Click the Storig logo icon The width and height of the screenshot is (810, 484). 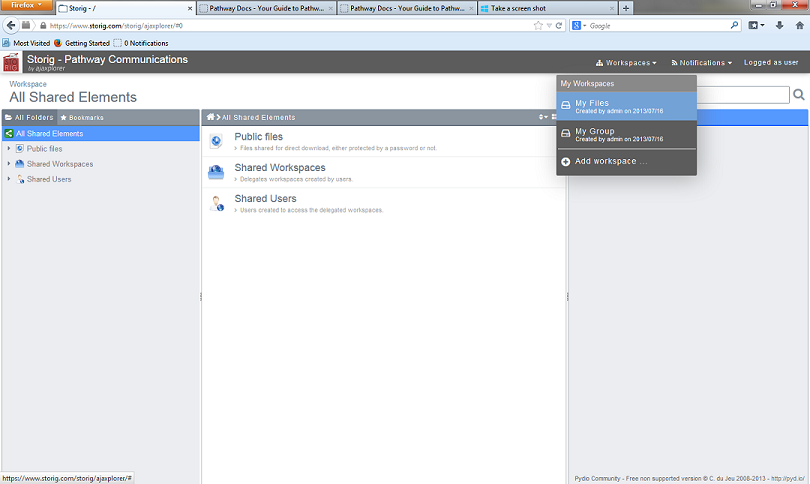[x=12, y=63]
